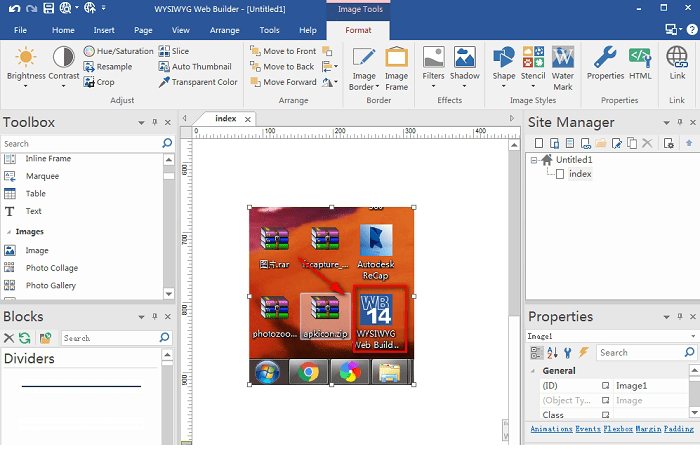
Task: Open the File menu
Action: [x=20, y=30]
